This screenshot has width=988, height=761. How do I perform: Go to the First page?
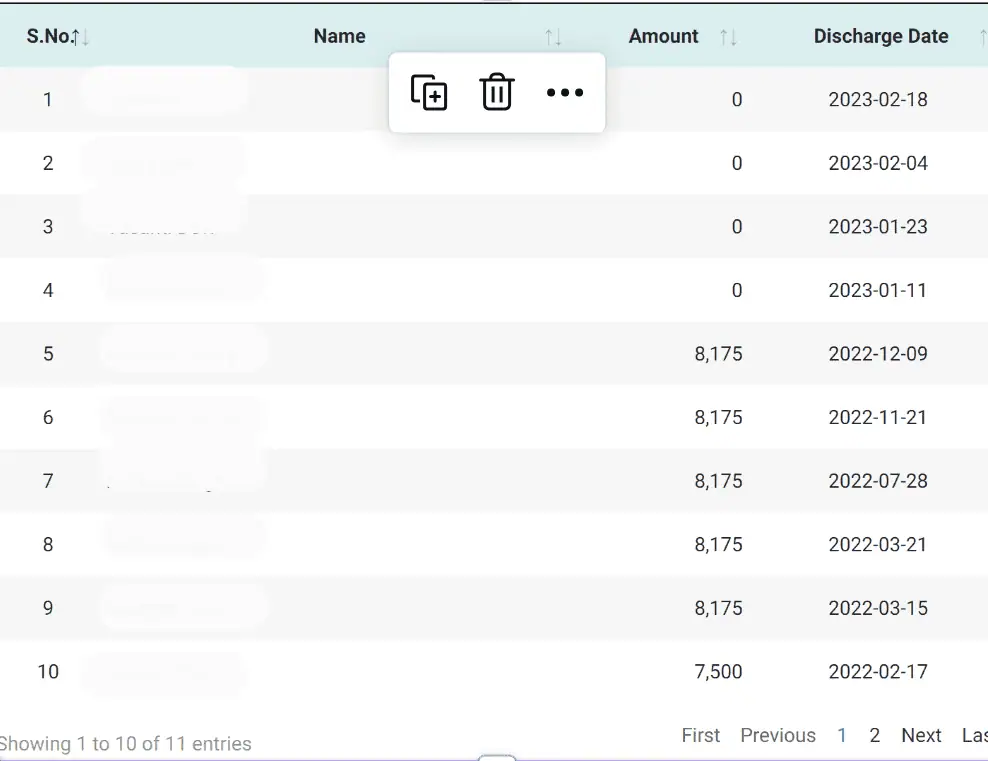700,735
